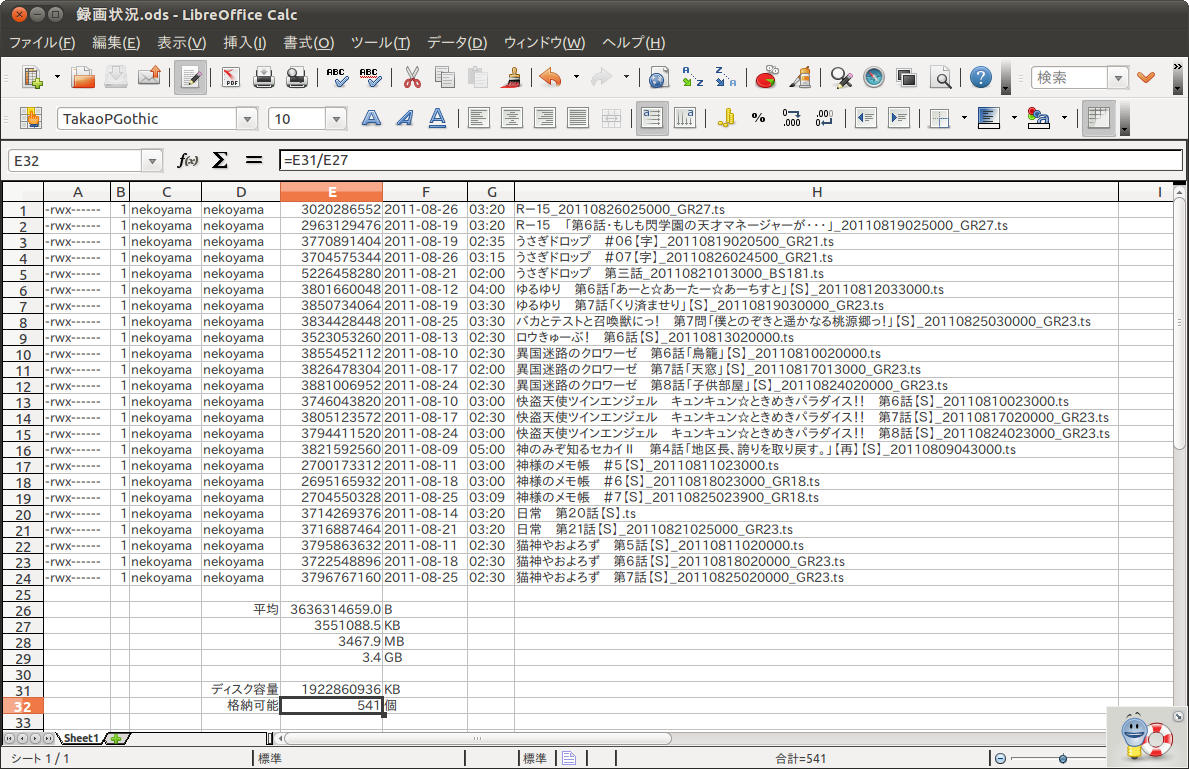Click the Function Wizard icon
This screenshot has width=1189, height=769.
(x=187, y=160)
